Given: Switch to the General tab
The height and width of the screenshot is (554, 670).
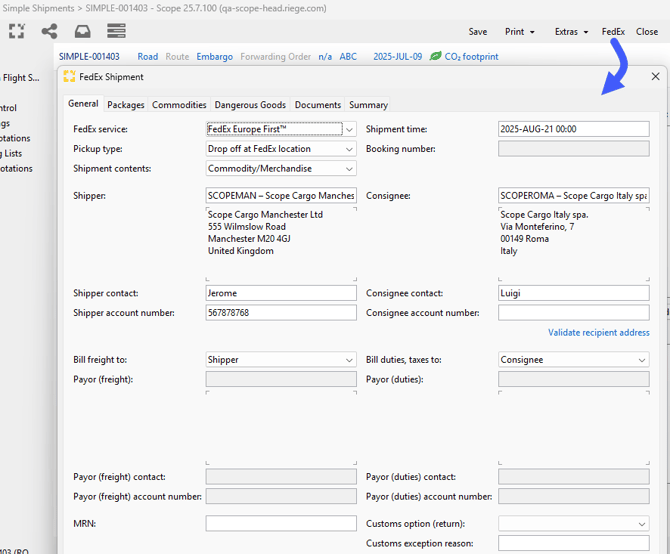Looking at the screenshot, I should pyautogui.click(x=83, y=104).
